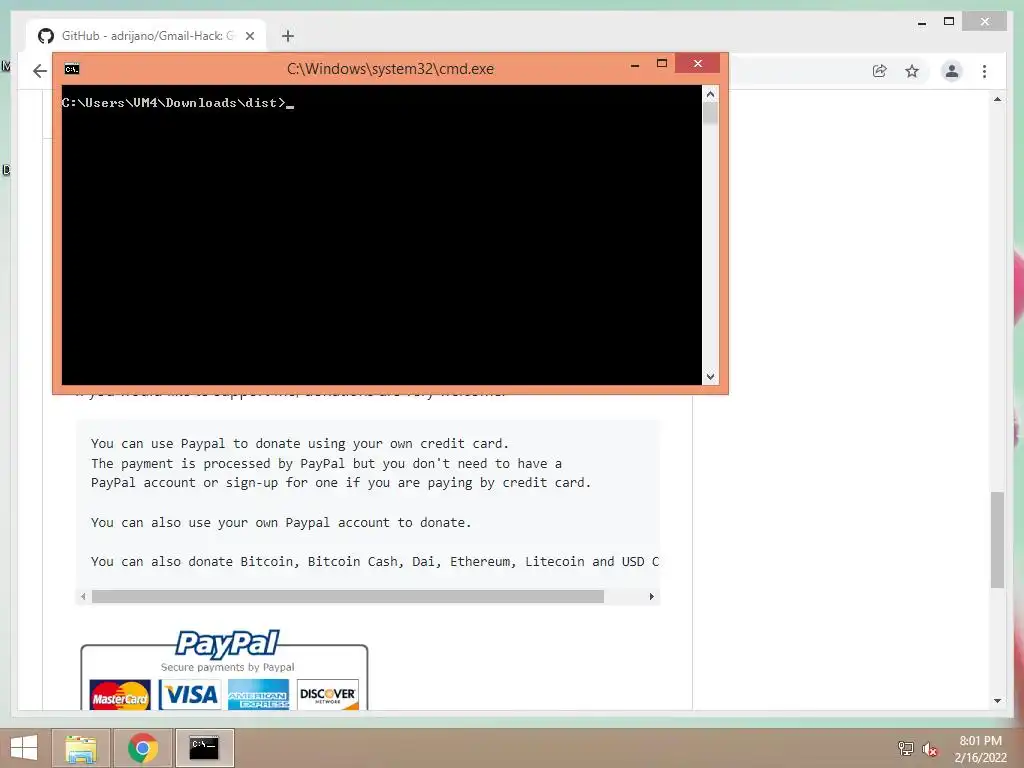Close the Chrome browser window
The width and height of the screenshot is (1024, 768).
tap(985, 22)
